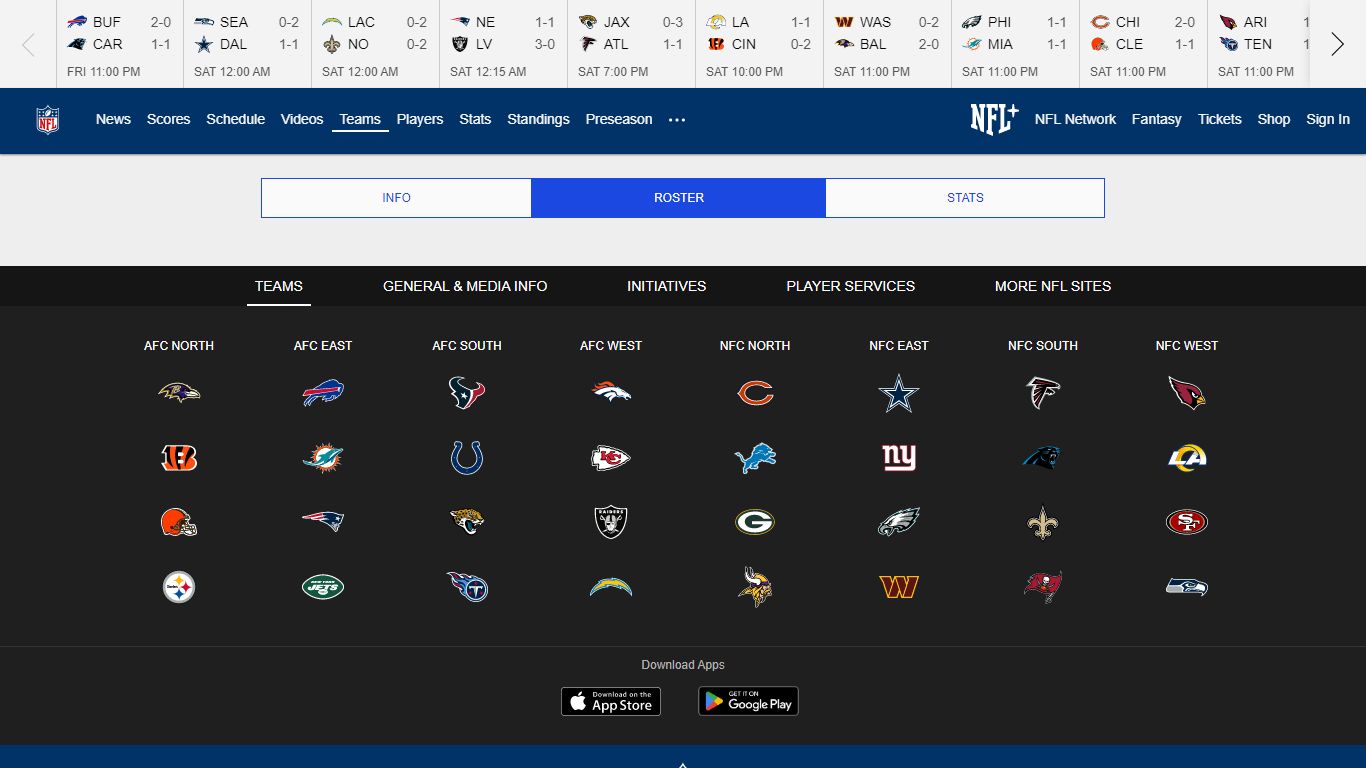Open the NFL Network link
The image size is (1366, 768).
pyautogui.click(x=1075, y=119)
